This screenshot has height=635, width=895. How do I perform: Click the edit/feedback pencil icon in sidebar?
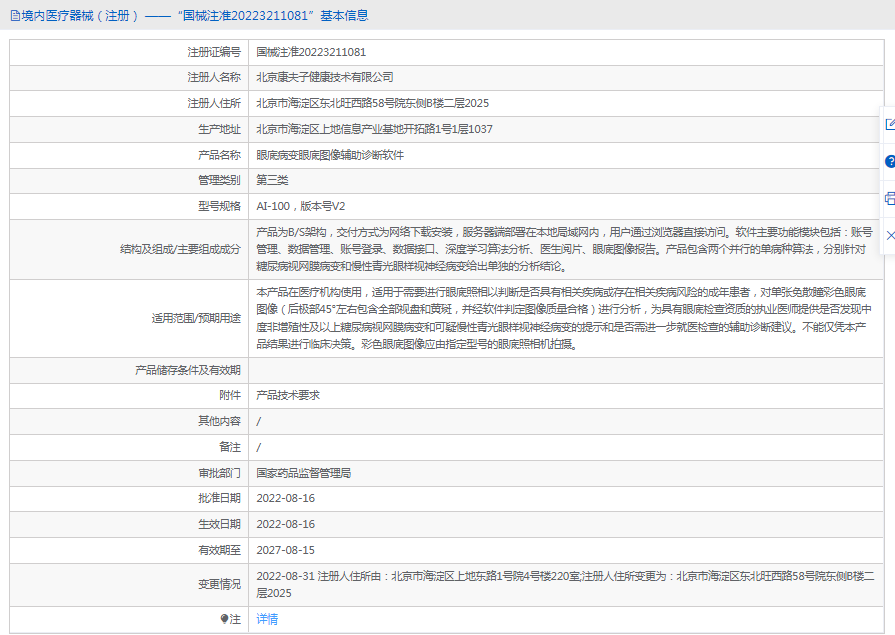889,125
